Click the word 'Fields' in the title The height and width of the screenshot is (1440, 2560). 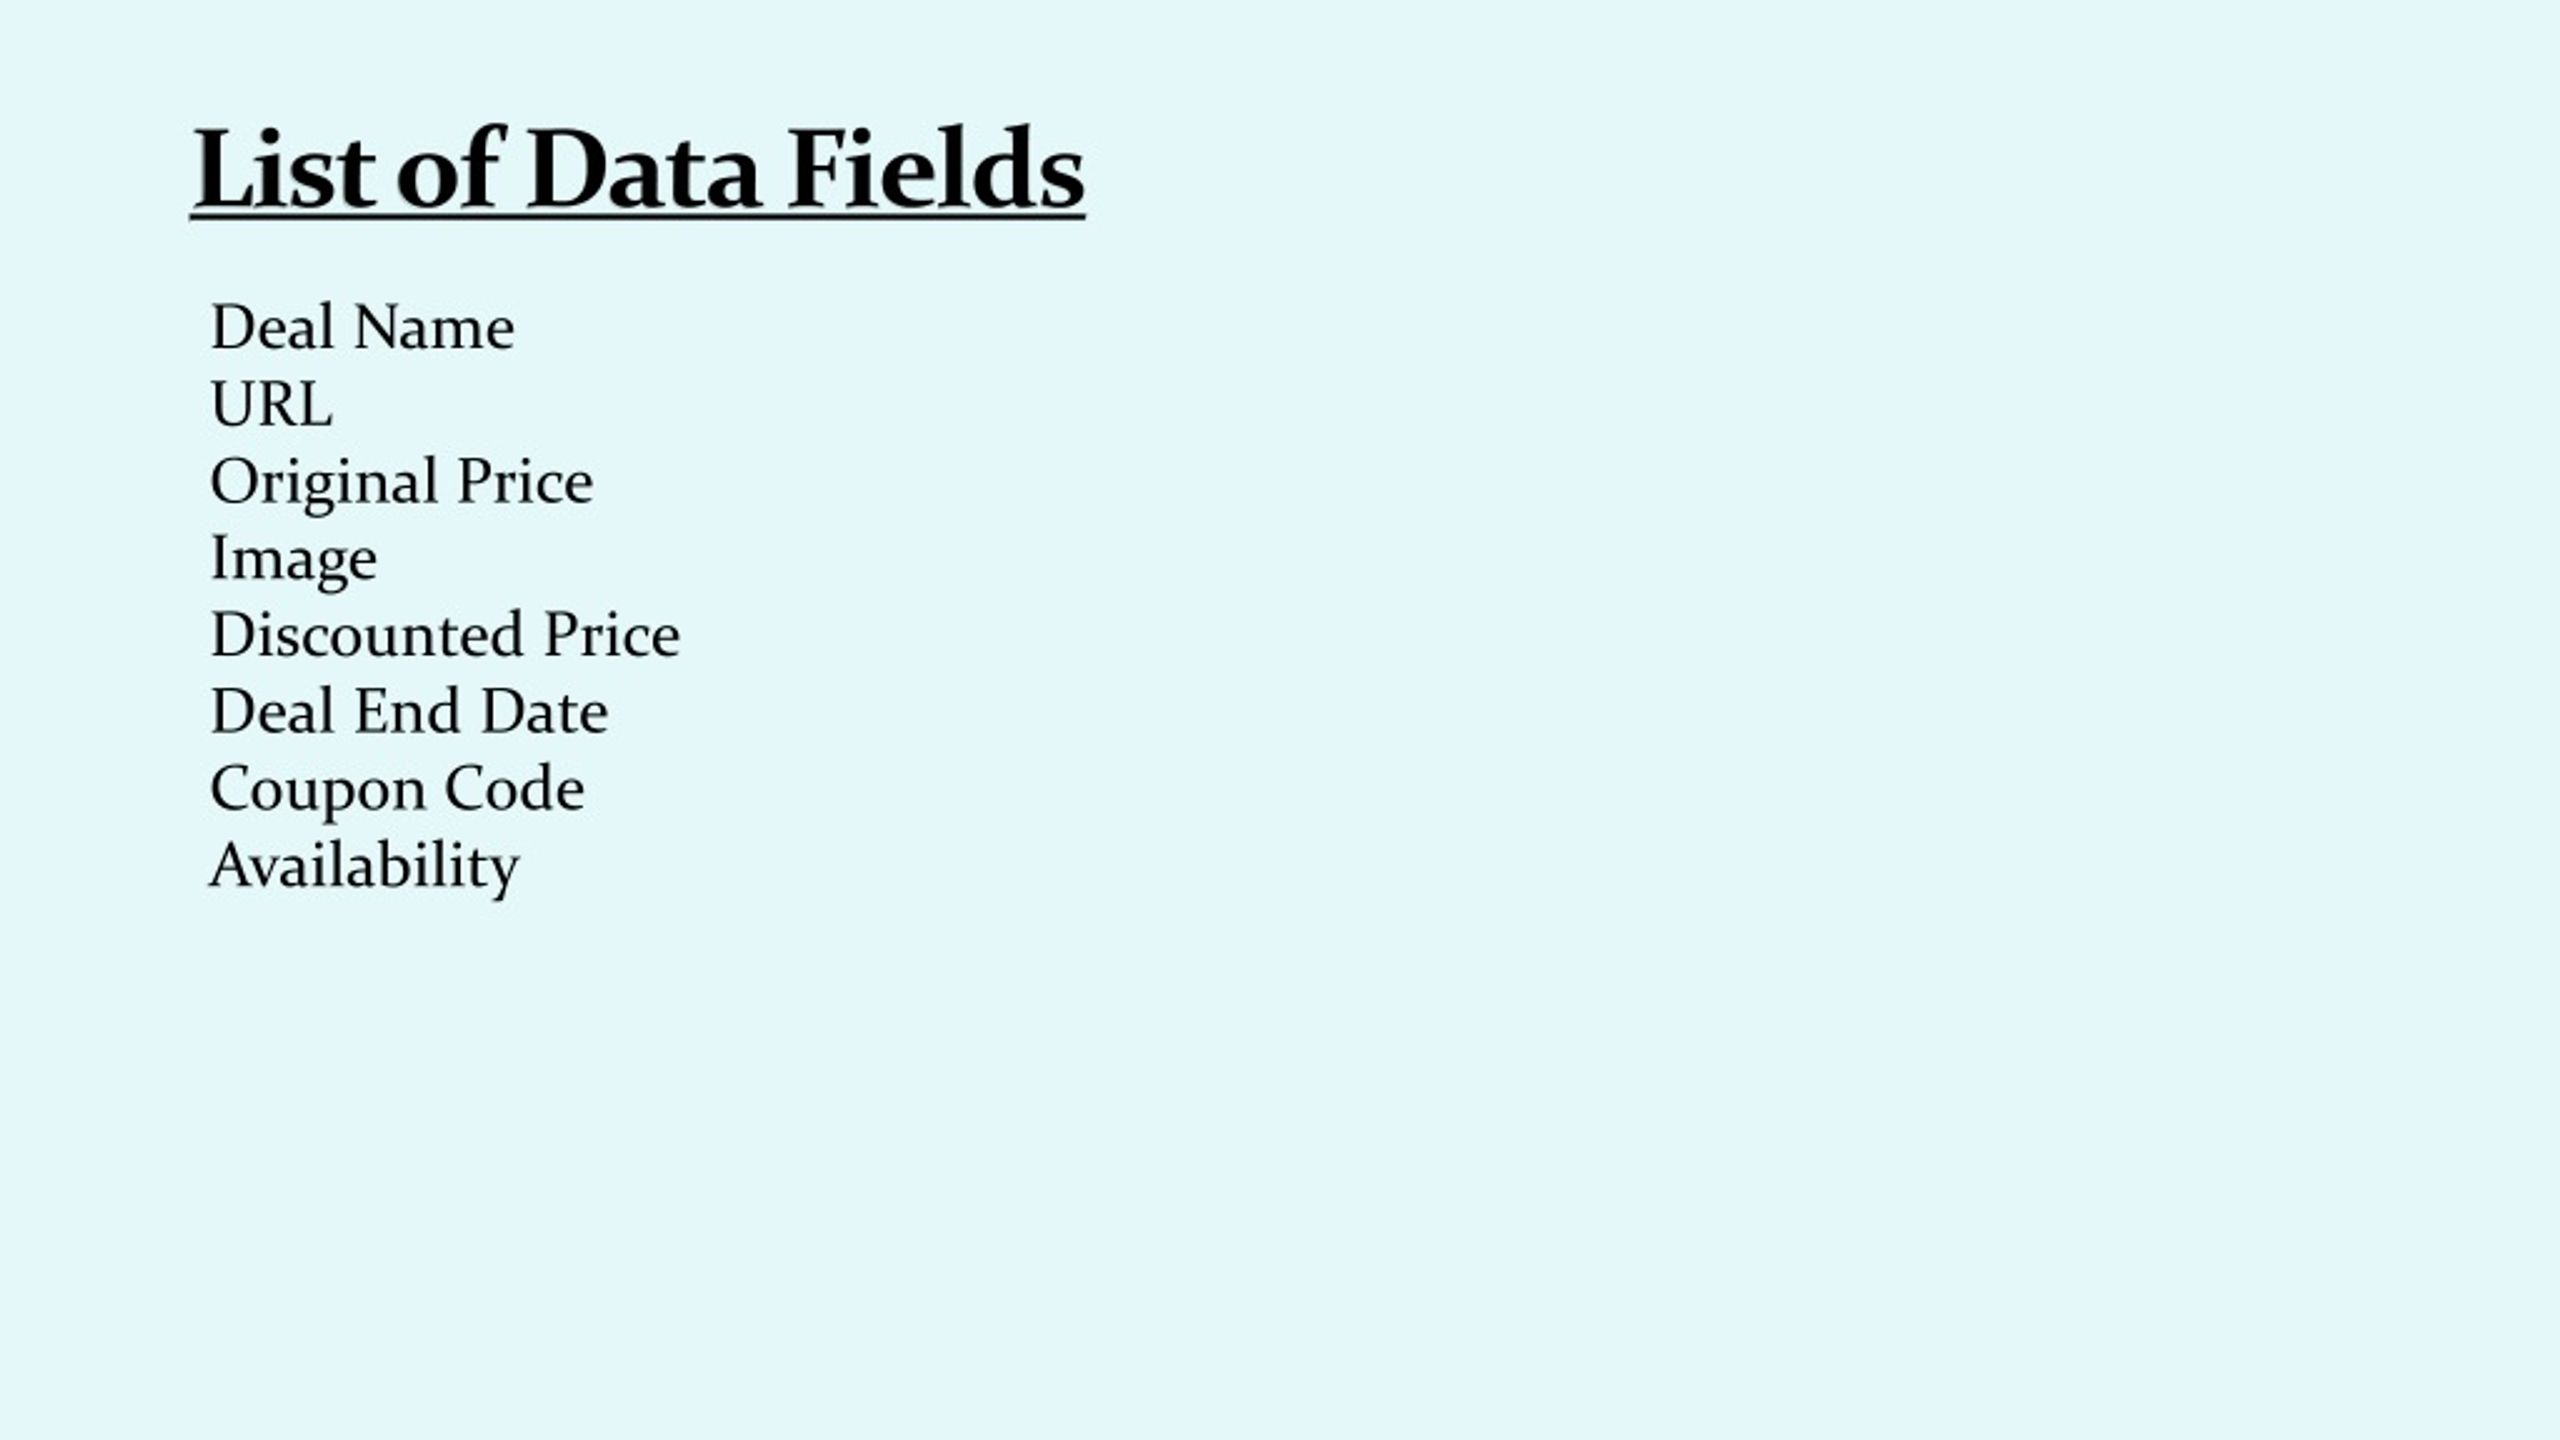[x=936, y=168]
